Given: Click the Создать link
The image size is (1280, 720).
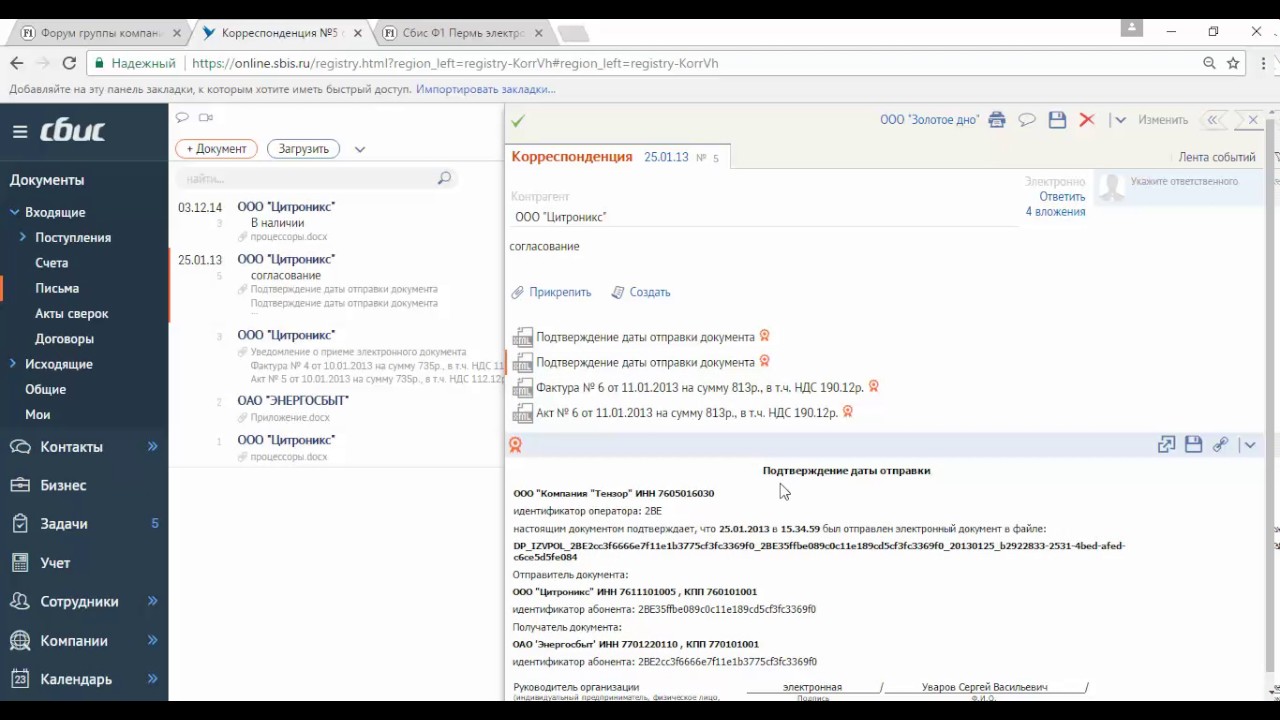Looking at the screenshot, I should pos(650,293).
